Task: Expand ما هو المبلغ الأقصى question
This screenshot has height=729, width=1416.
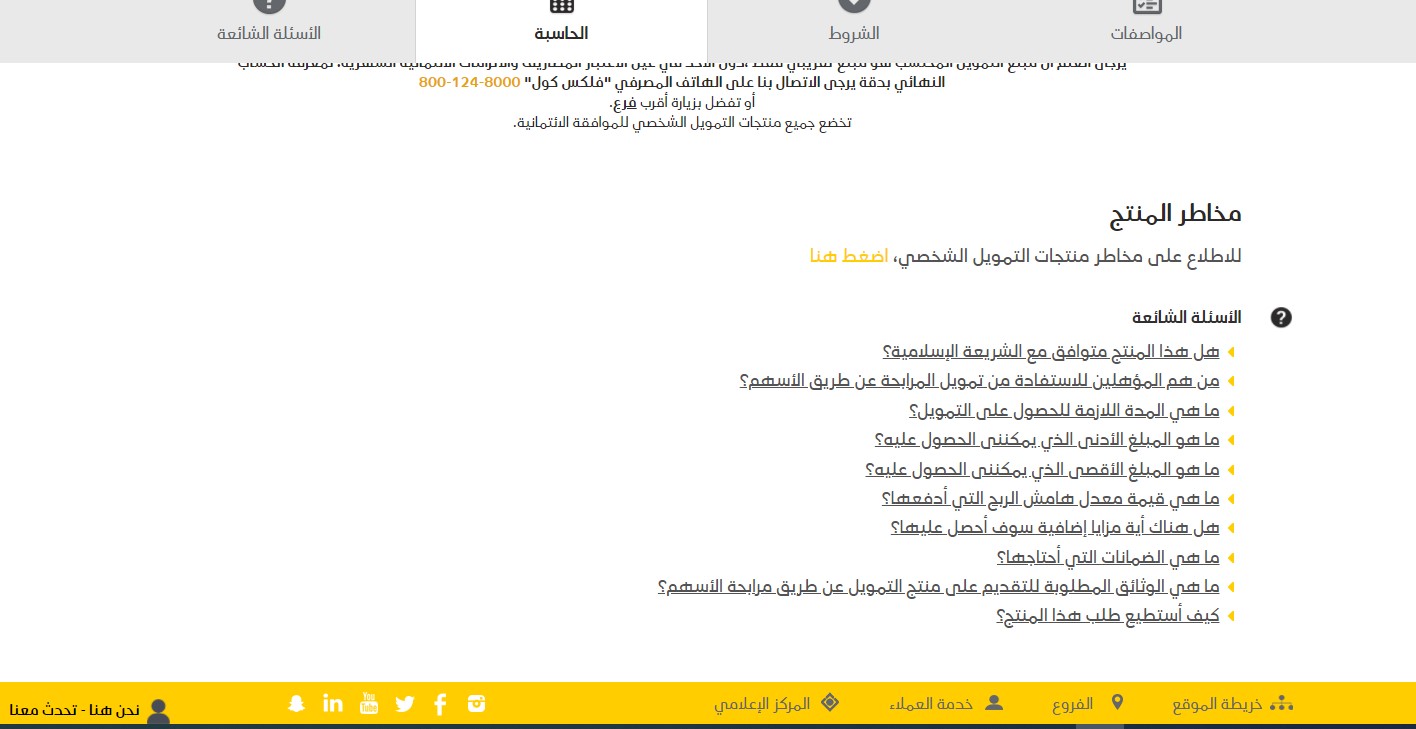Action: (x=1043, y=469)
